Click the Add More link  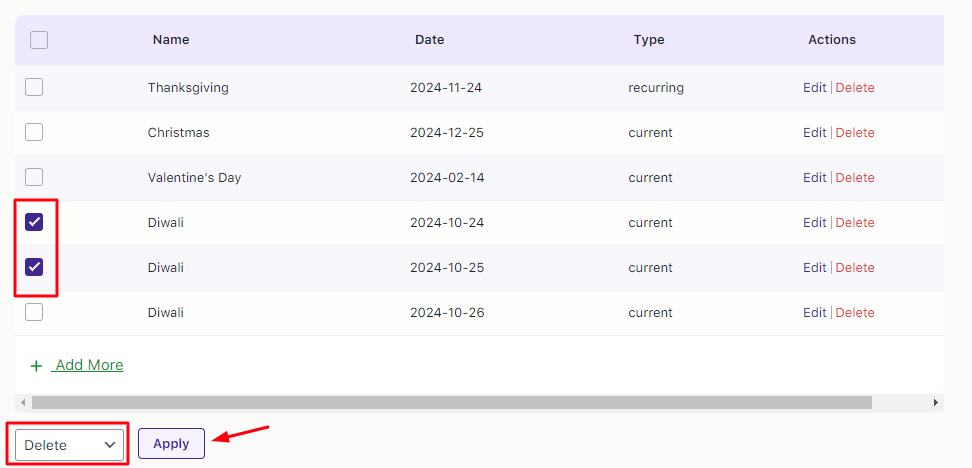coord(89,365)
